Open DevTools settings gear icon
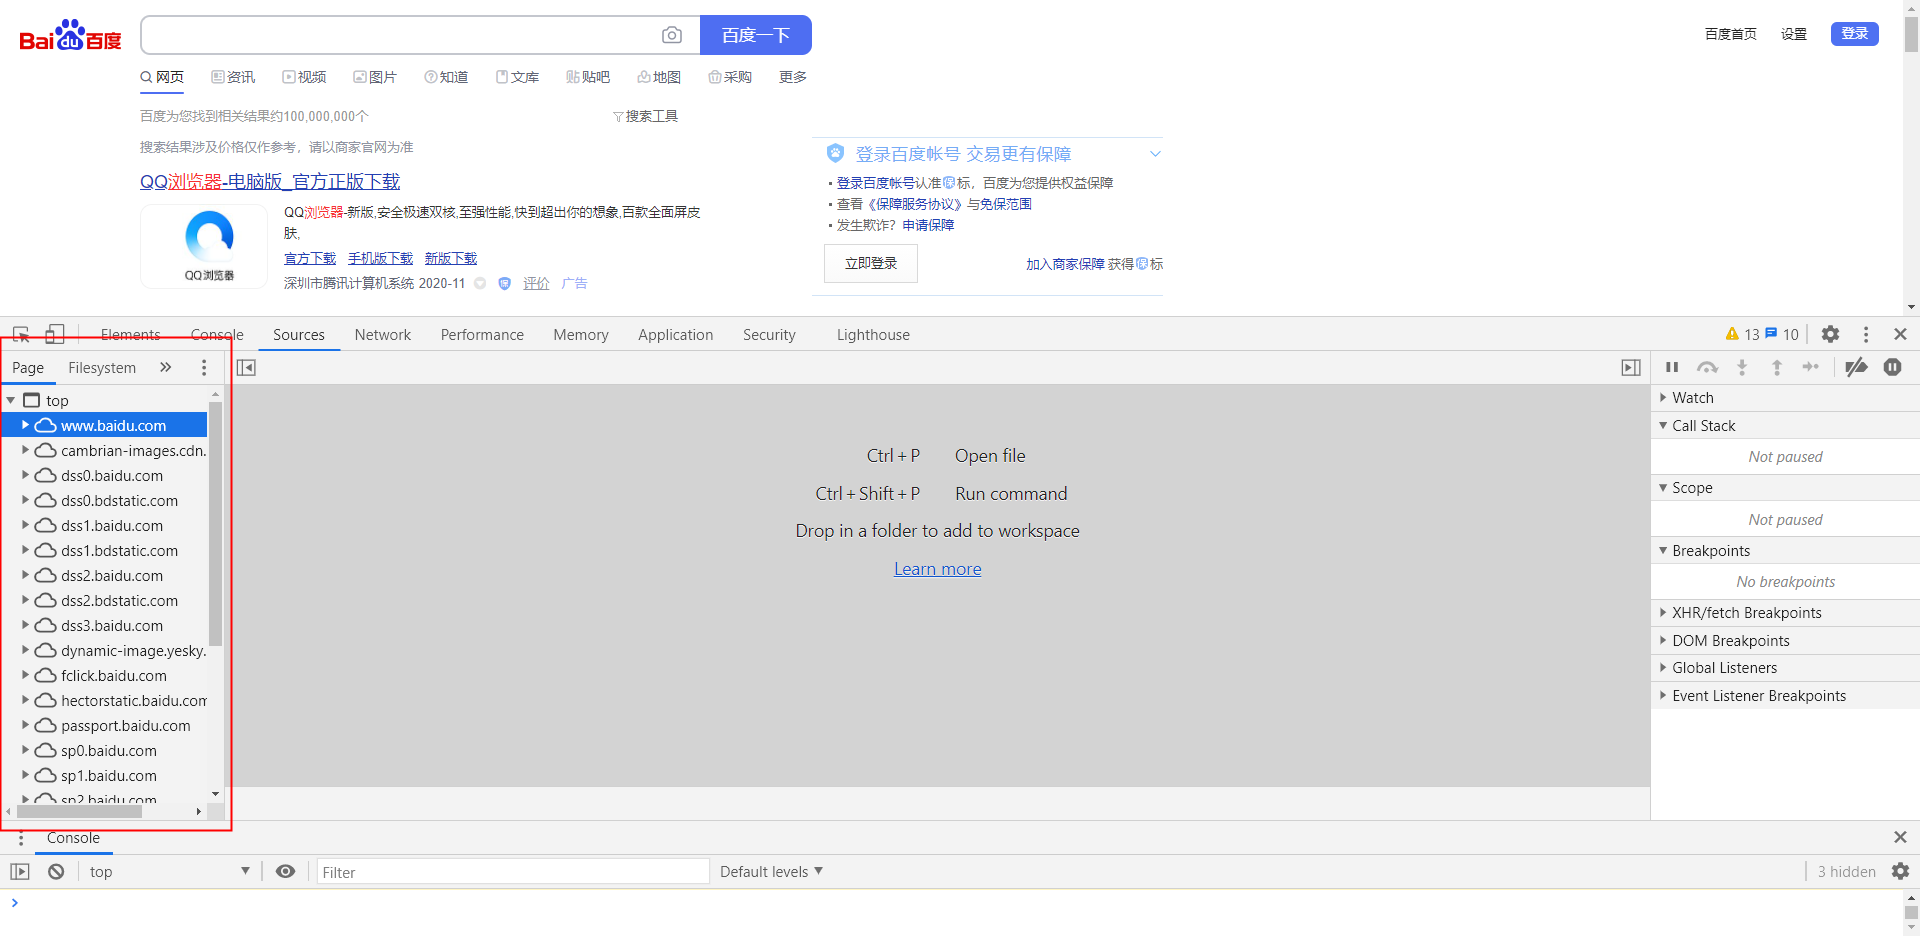Viewport: 1920px width, 936px height. pyautogui.click(x=1830, y=334)
